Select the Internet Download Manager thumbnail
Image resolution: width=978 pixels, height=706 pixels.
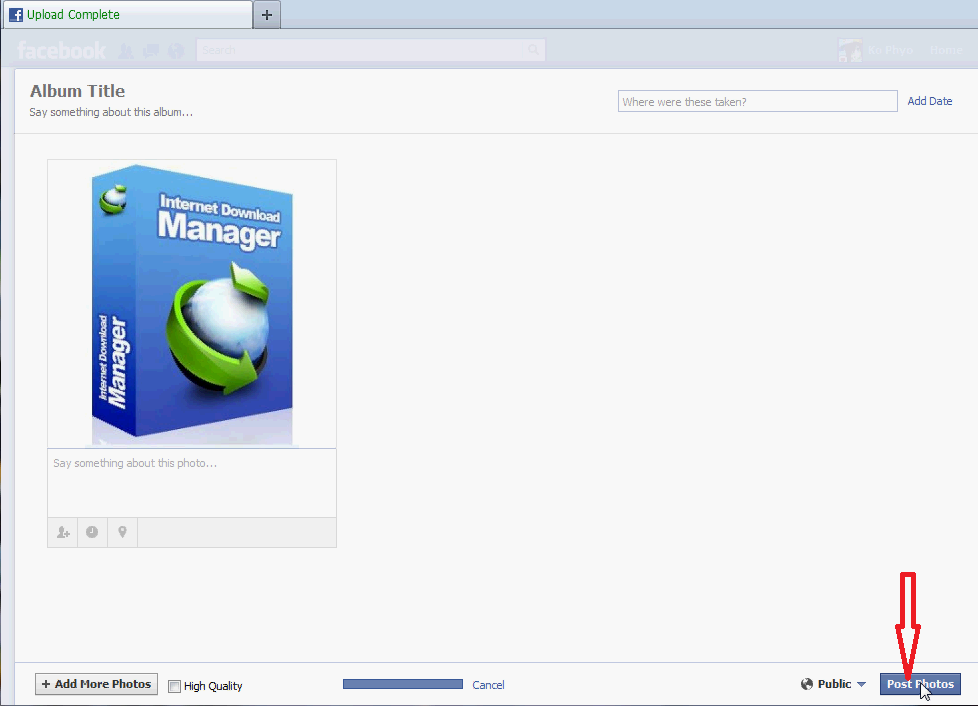pyautogui.click(x=192, y=304)
